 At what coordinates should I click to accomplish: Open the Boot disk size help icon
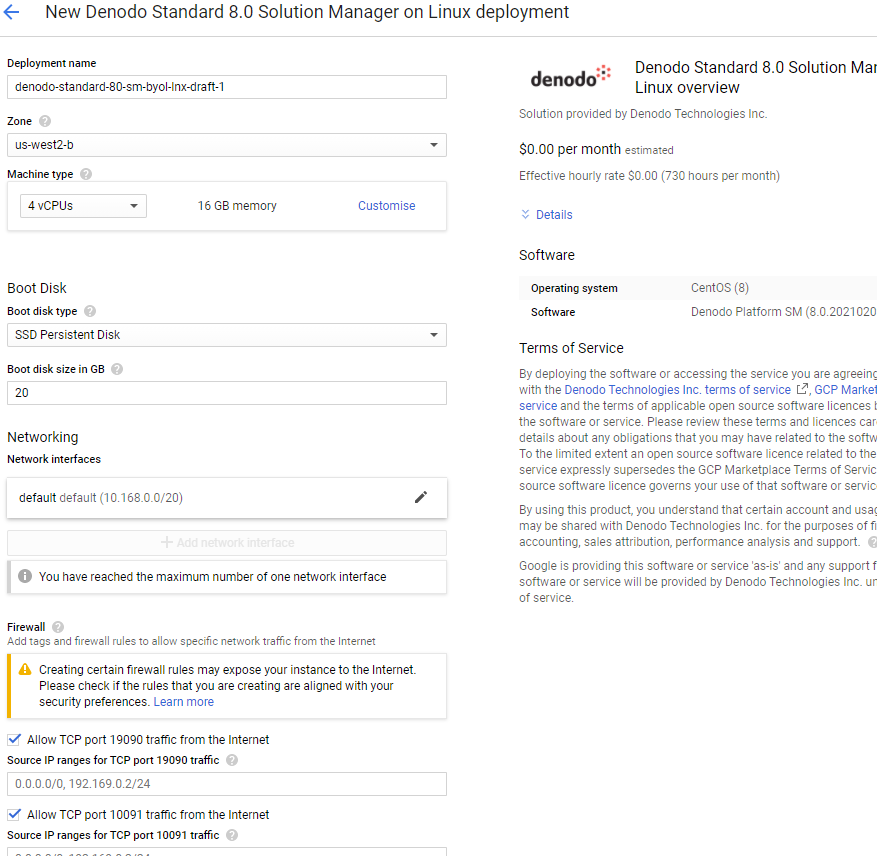pyautogui.click(x=116, y=369)
